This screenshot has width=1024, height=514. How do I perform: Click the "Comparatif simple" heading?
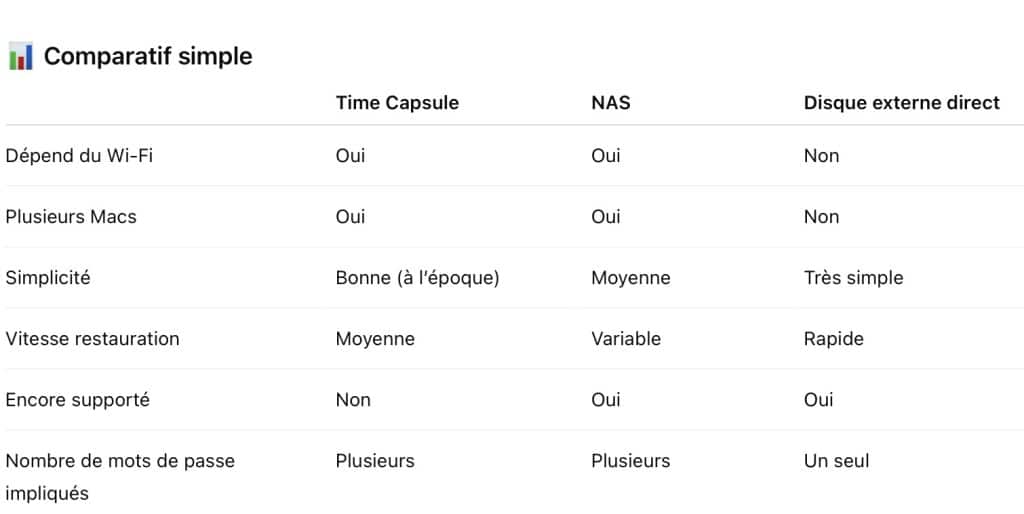click(x=148, y=56)
